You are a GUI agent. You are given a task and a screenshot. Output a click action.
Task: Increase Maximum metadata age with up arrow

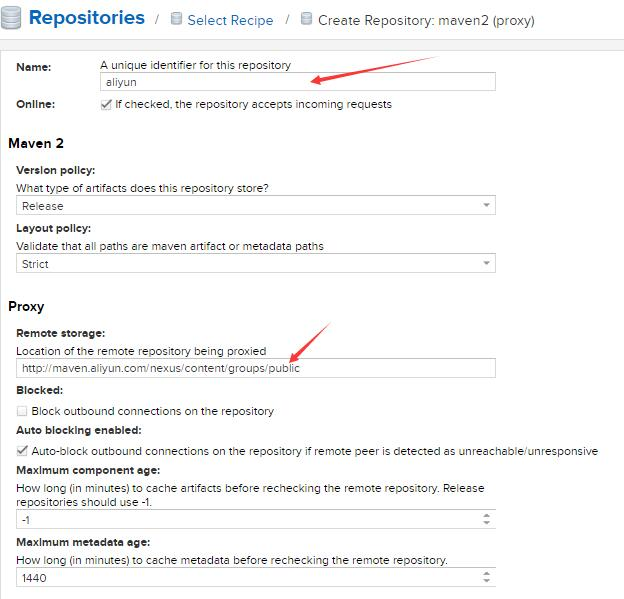(486, 574)
